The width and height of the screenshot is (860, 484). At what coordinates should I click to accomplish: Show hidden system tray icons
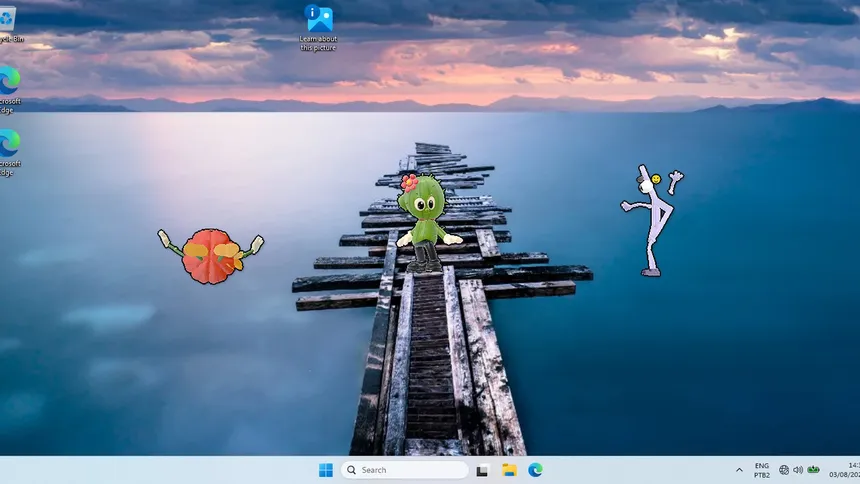(x=739, y=470)
